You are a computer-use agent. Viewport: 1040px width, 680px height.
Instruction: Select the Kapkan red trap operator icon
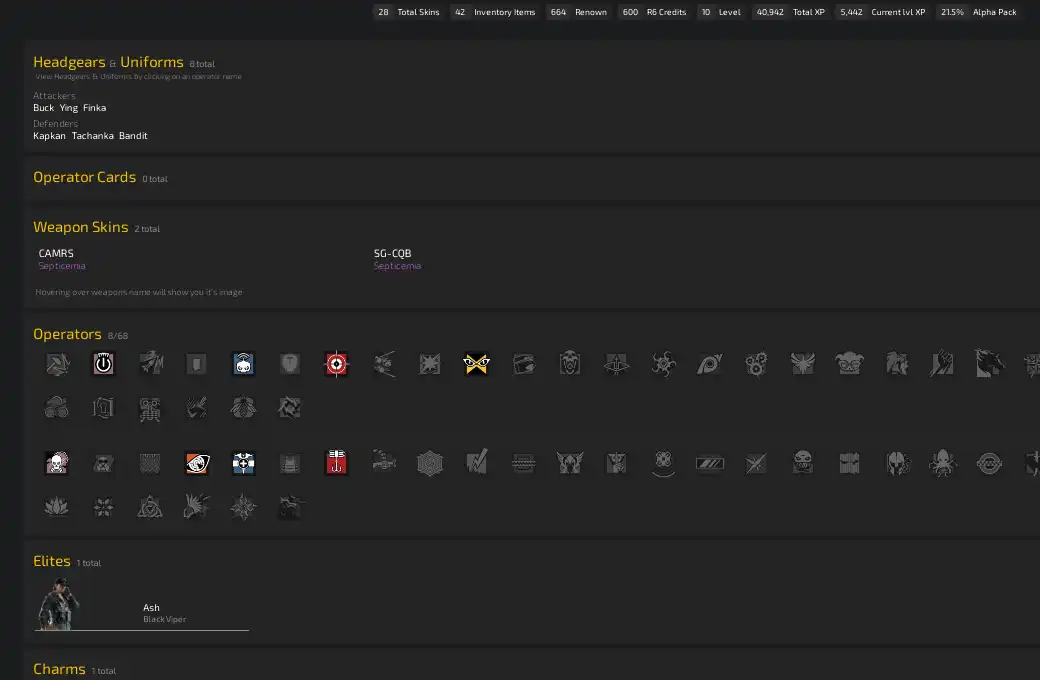tap(336, 463)
